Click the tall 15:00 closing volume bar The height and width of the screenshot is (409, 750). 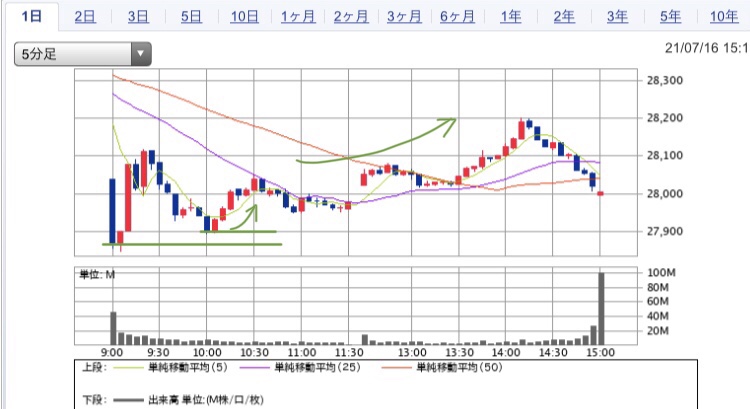coord(601,309)
